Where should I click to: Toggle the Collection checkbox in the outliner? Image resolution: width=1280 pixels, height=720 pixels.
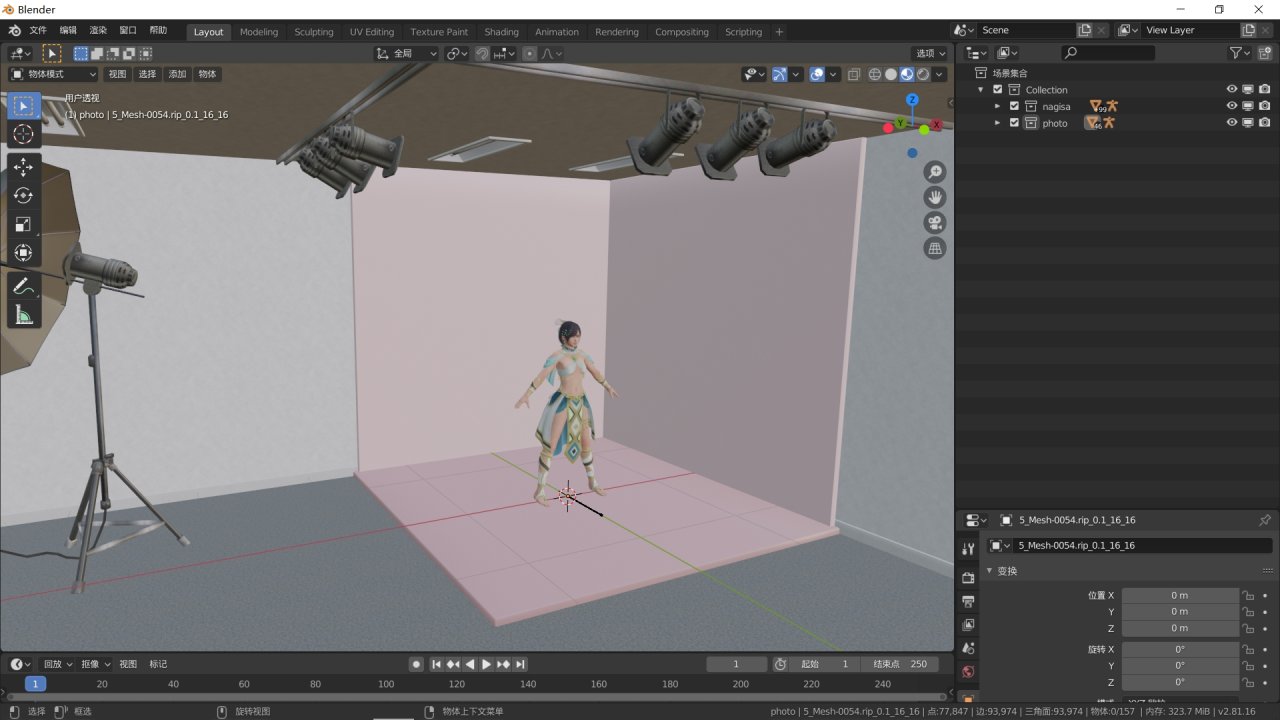pos(998,90)
